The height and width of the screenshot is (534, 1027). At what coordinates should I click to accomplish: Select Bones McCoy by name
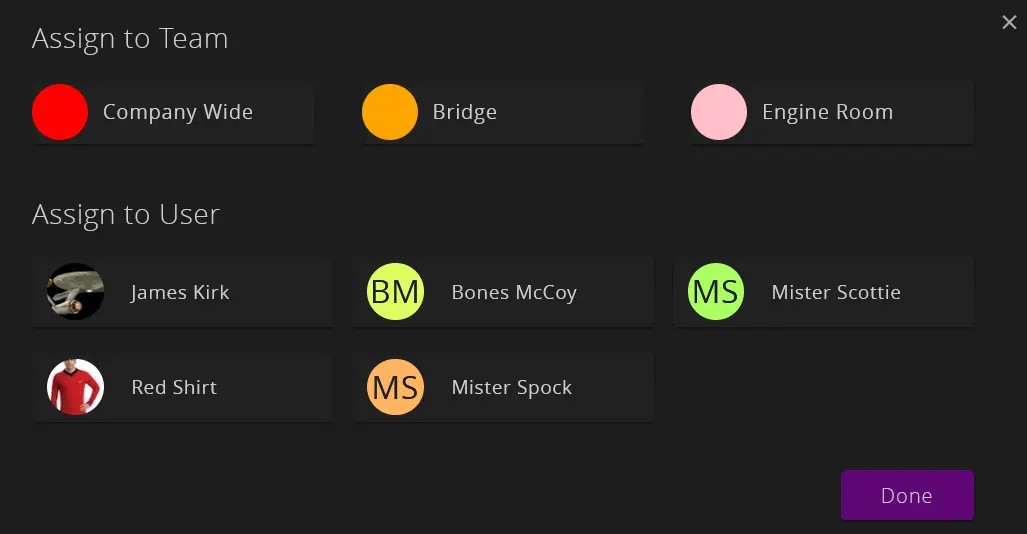point(514,293)
